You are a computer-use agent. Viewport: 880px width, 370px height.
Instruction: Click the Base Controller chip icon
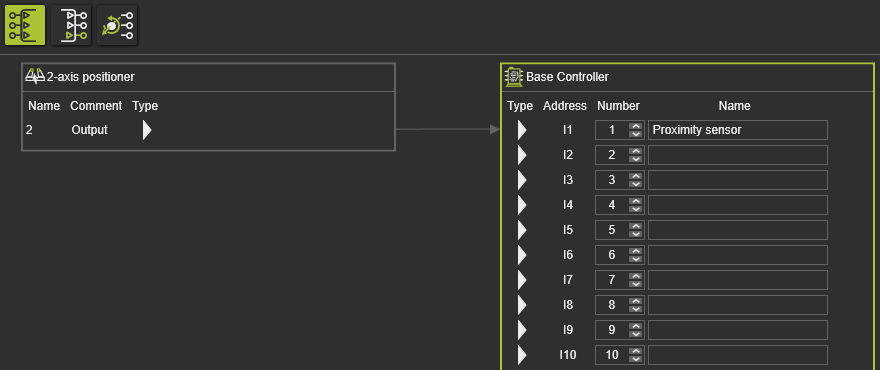tap(514, 77)
